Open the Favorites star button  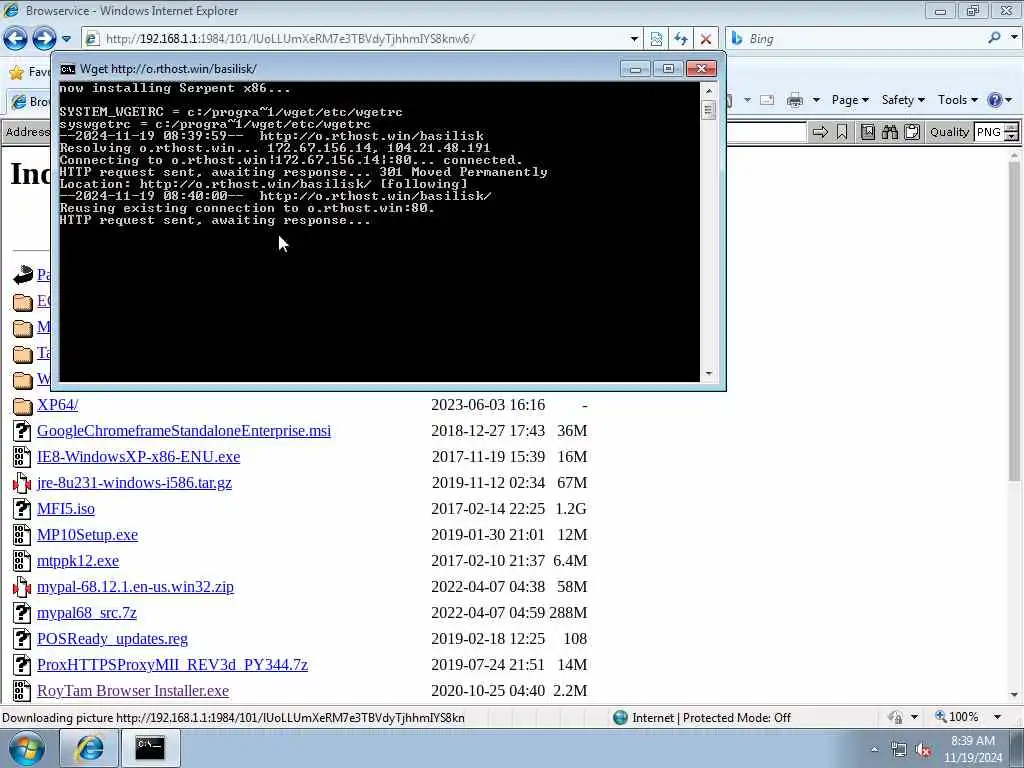coord(16,72)
